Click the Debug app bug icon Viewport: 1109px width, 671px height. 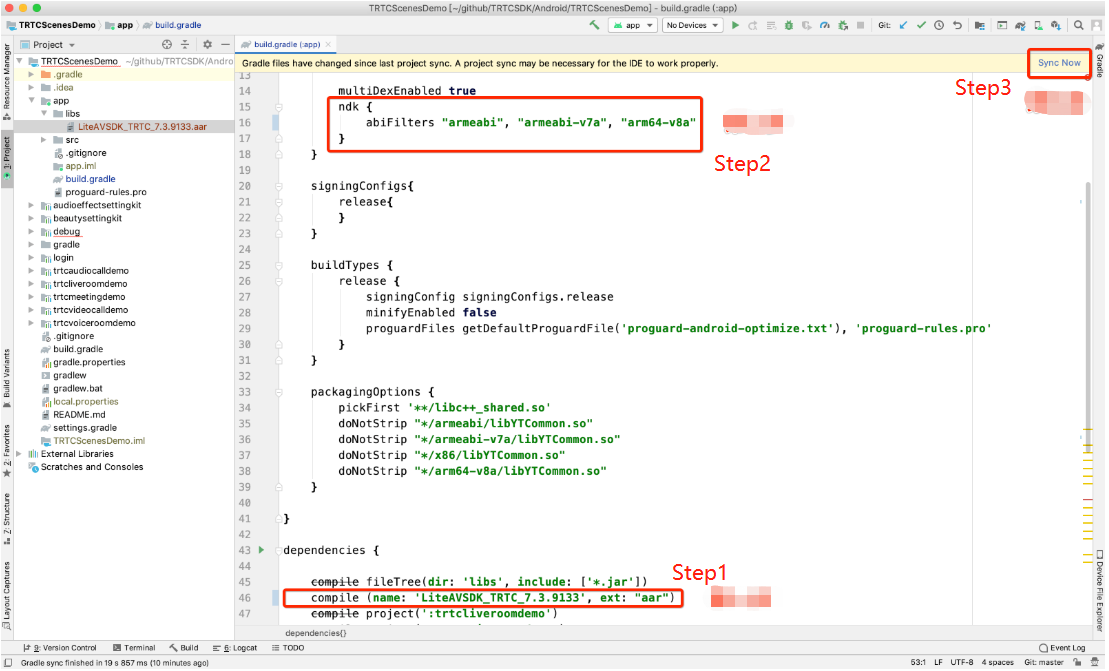789,25
